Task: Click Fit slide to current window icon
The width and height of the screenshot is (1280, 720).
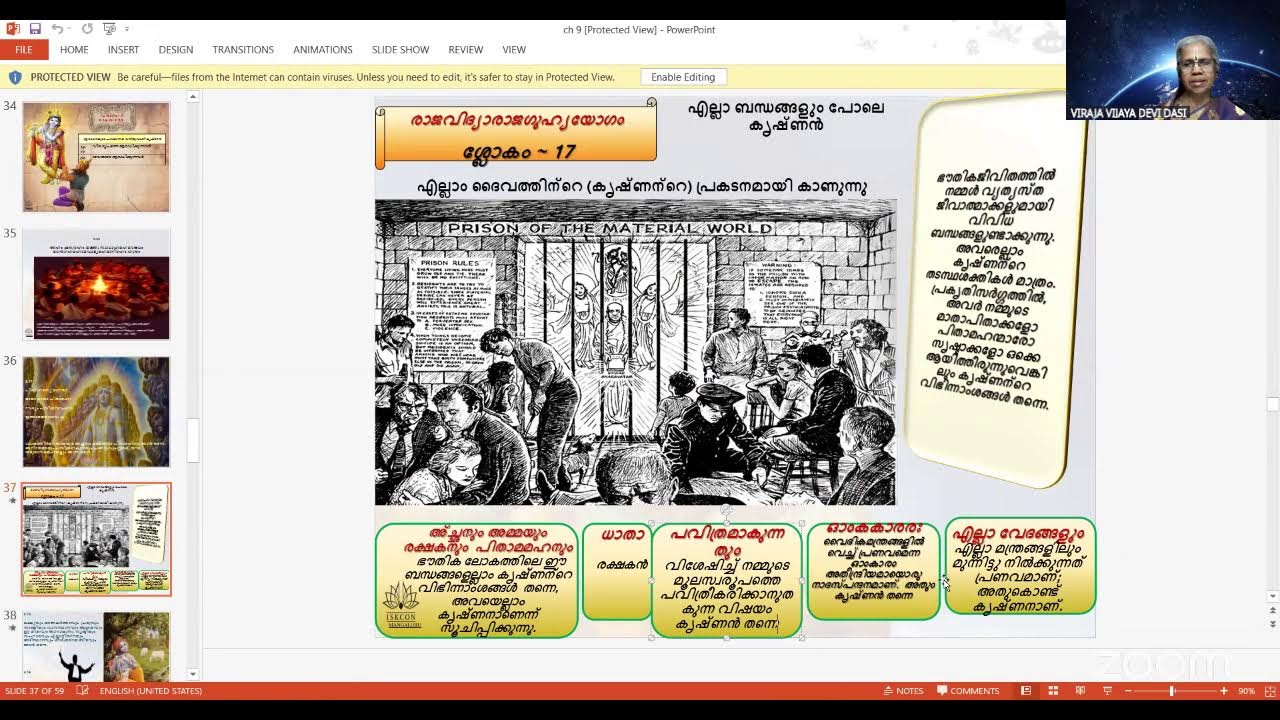Action: pyautogui.click(x=1268, y=691)
